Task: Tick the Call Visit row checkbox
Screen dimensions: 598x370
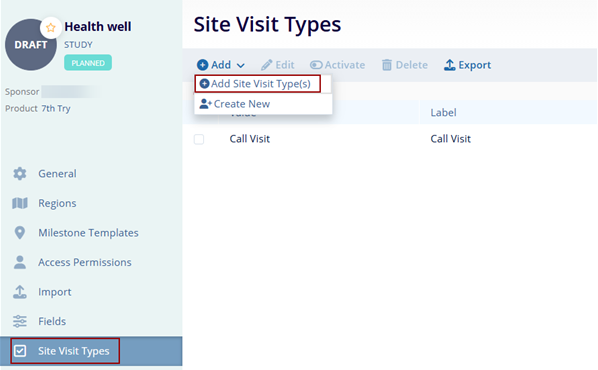Action: pos(199,139)
